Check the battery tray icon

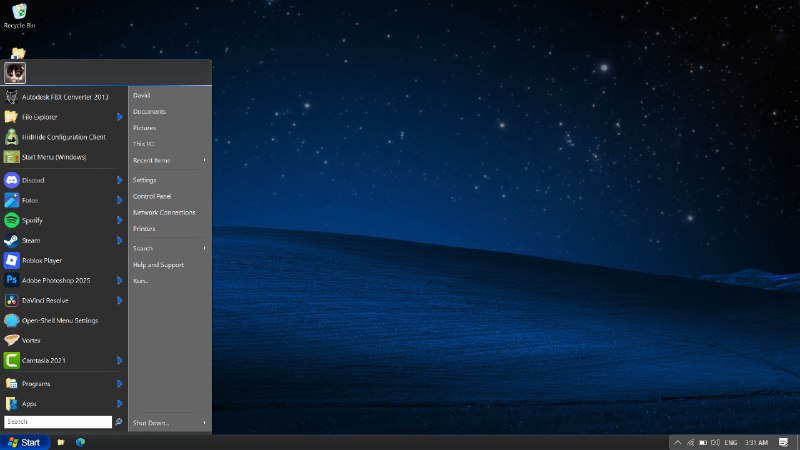(x=703, y=442)
